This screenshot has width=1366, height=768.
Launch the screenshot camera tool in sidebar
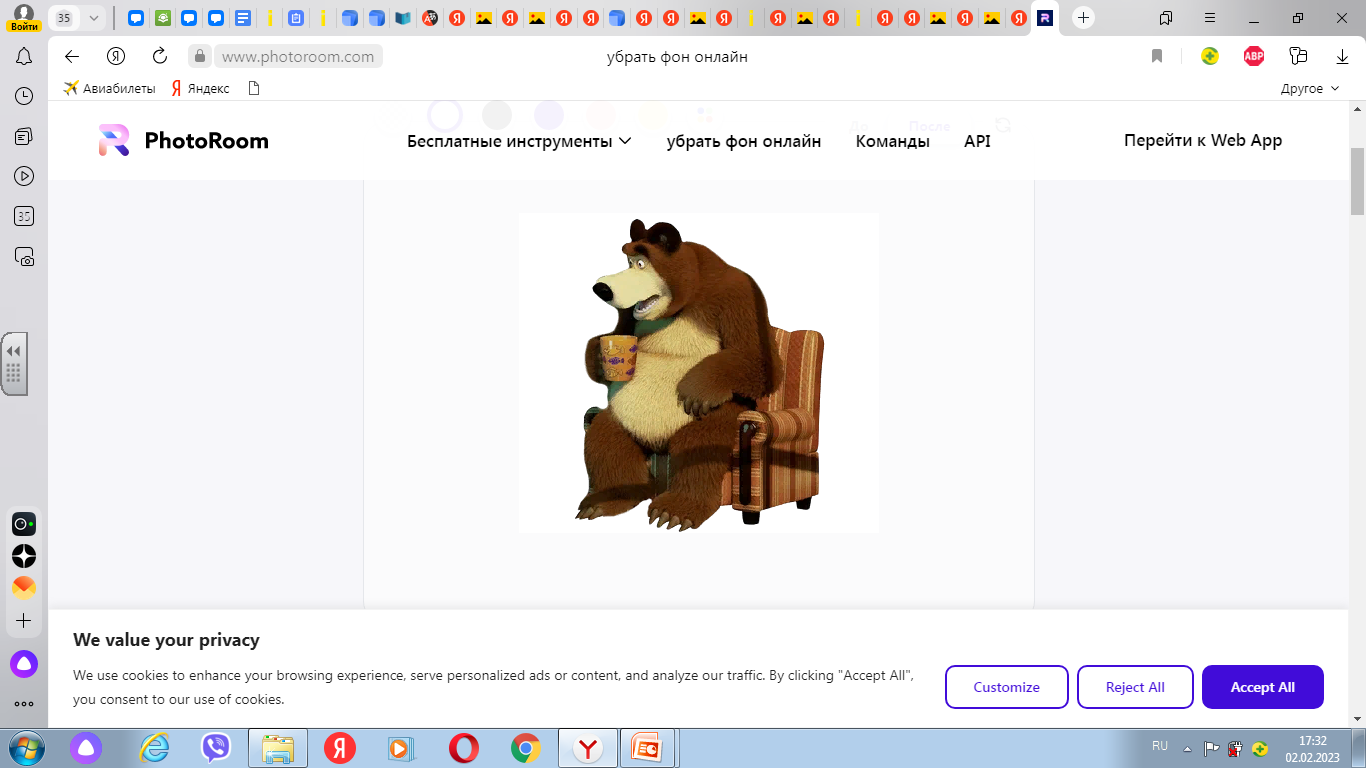click(24, 257)
